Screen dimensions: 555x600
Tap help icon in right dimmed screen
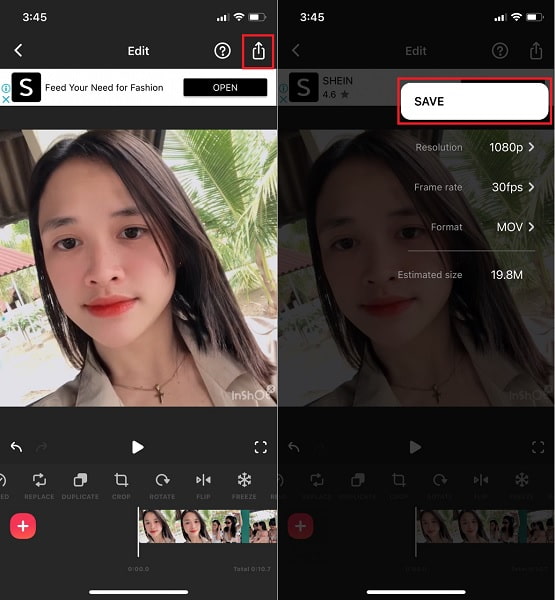point(500,51)
